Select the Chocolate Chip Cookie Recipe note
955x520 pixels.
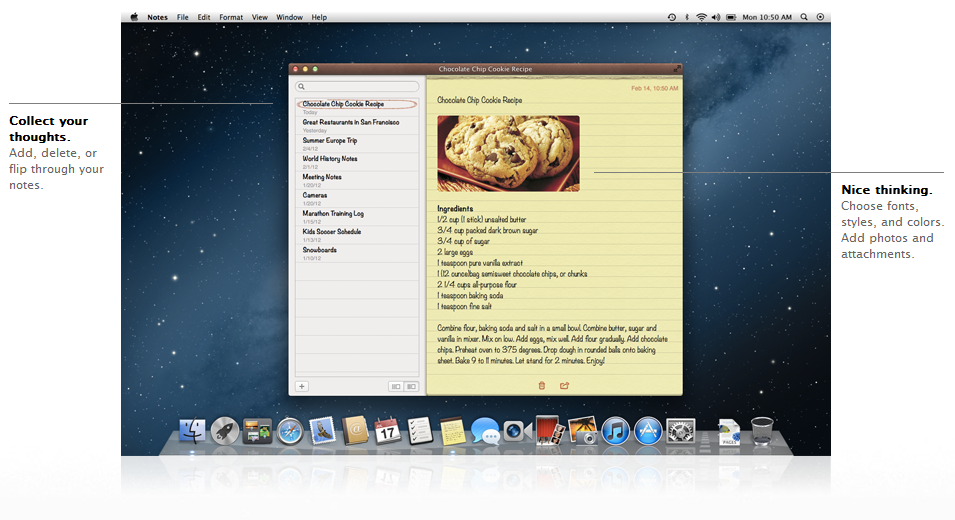358,107
